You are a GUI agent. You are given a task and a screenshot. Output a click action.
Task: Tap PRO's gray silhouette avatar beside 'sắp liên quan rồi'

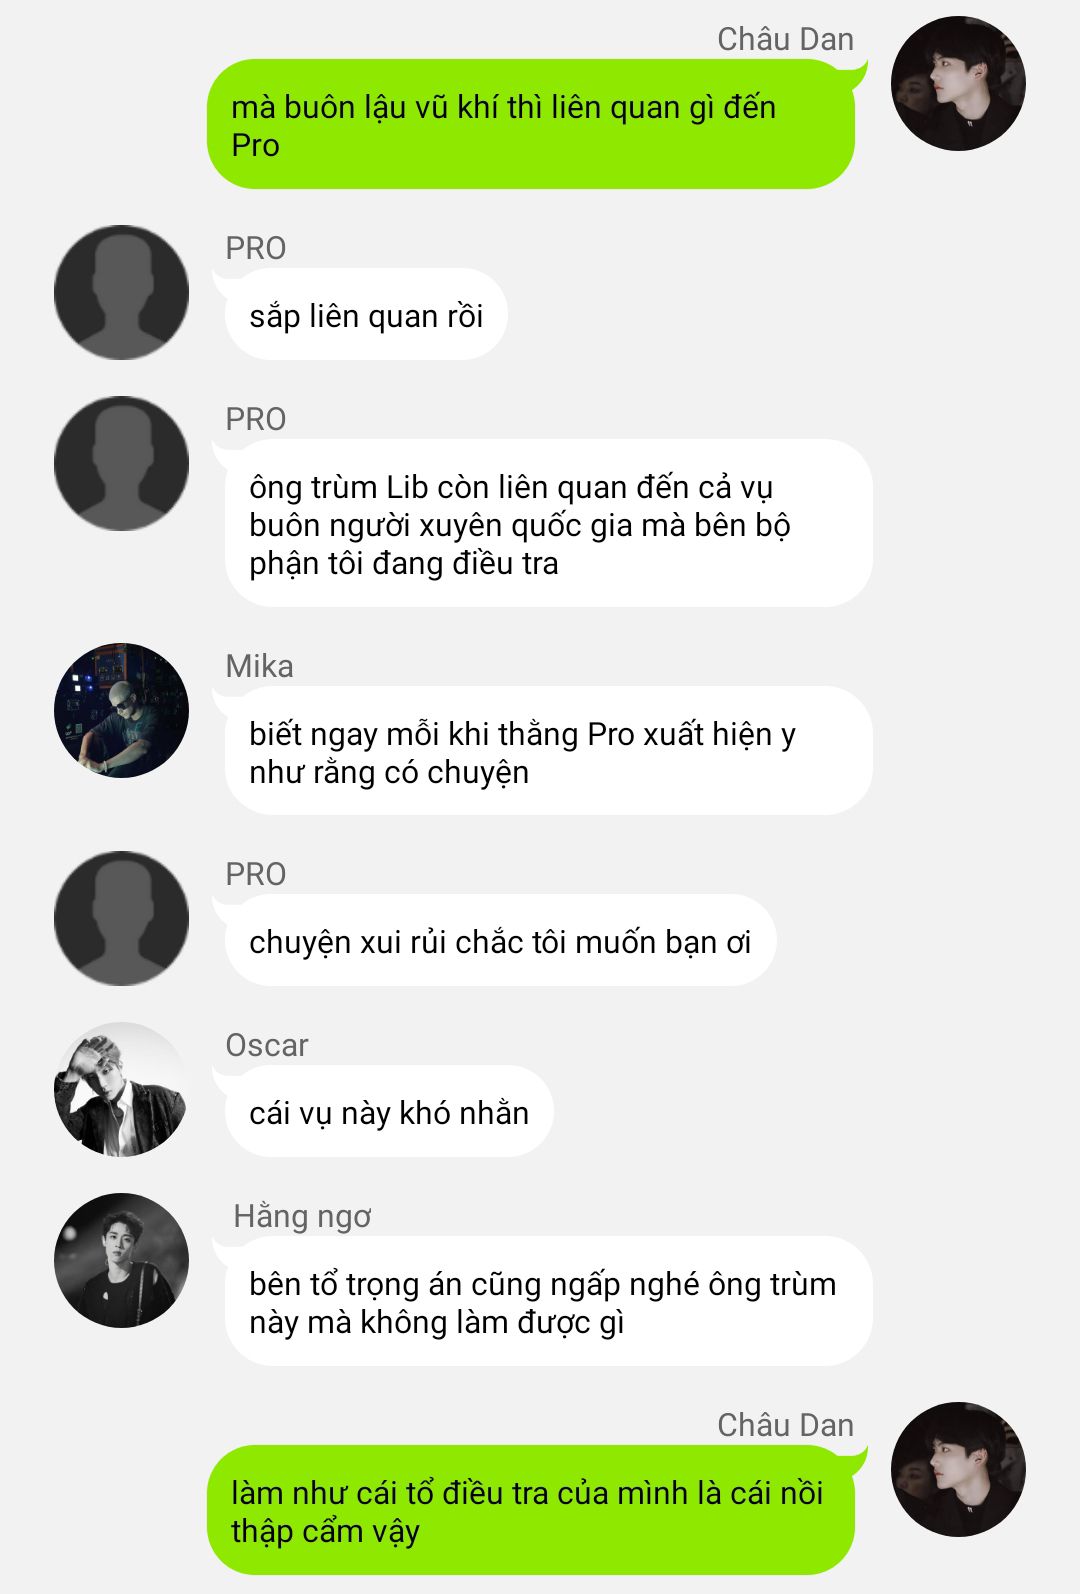121,292
